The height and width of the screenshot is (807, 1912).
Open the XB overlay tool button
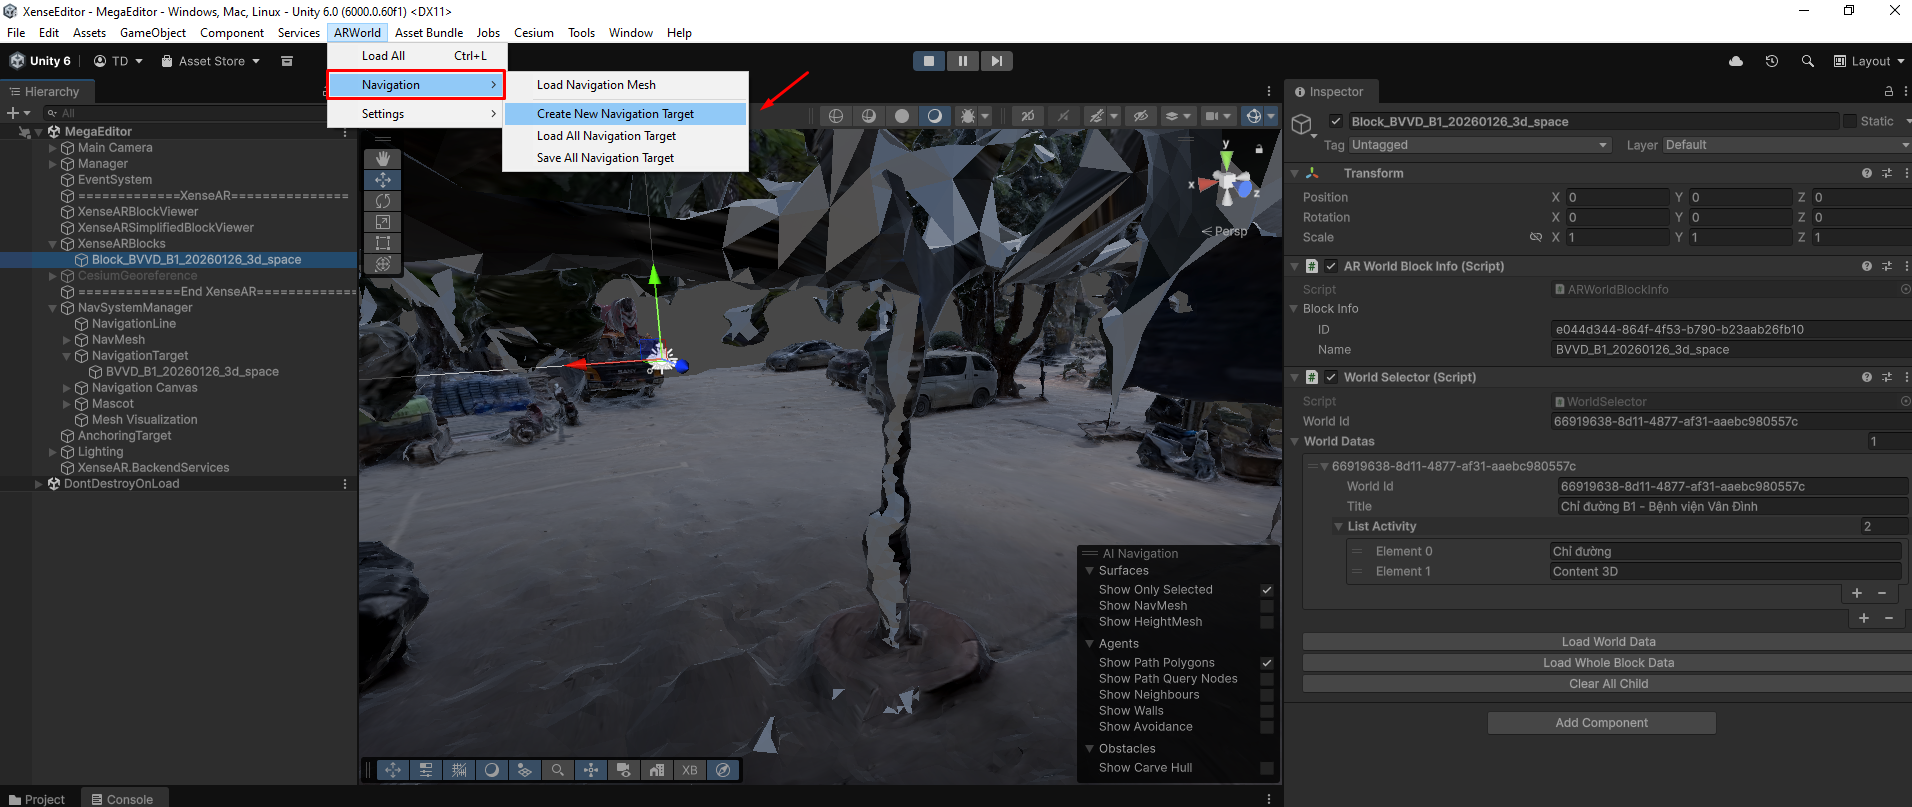689,770
